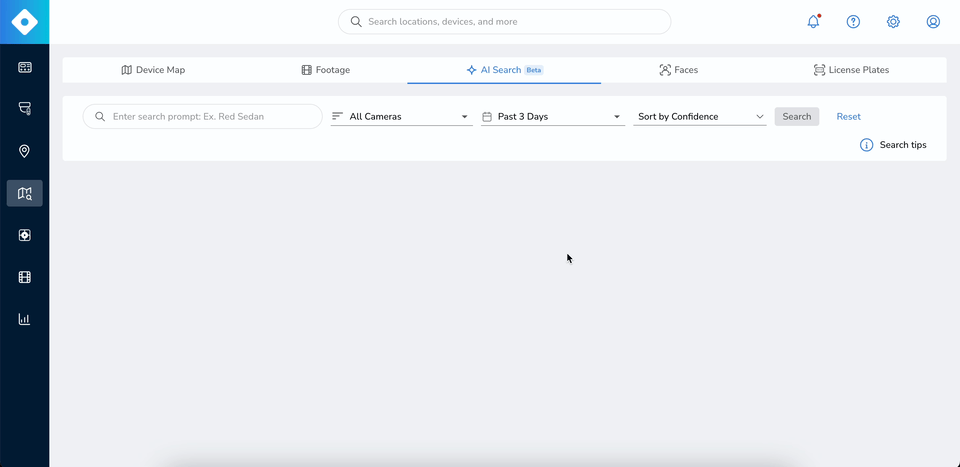
Task: Open the help question mark icon
Action: pos(853,21)
